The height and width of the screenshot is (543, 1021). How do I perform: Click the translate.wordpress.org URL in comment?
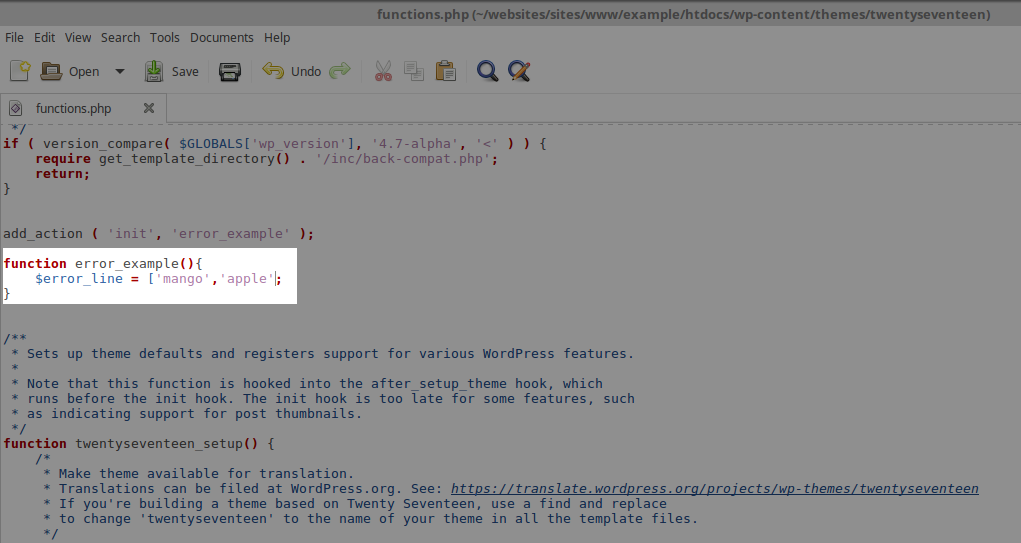click(714, 489)
